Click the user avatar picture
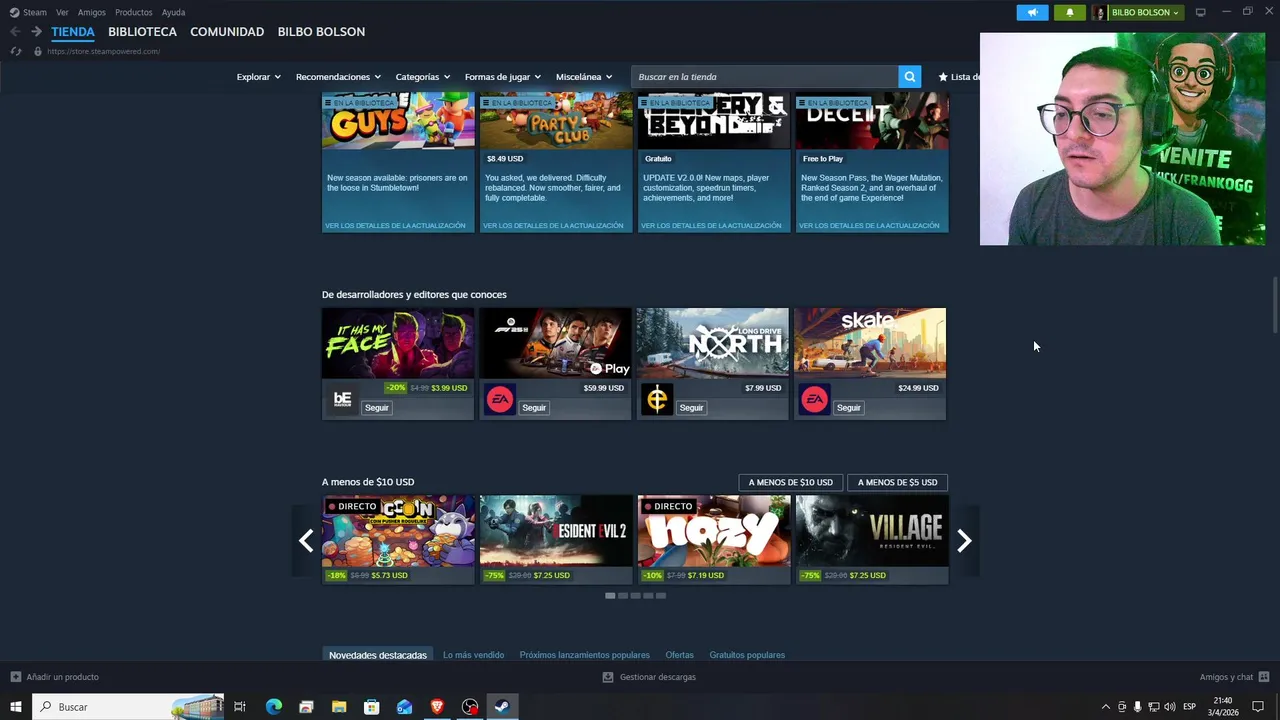 (x=1100, y=13)
